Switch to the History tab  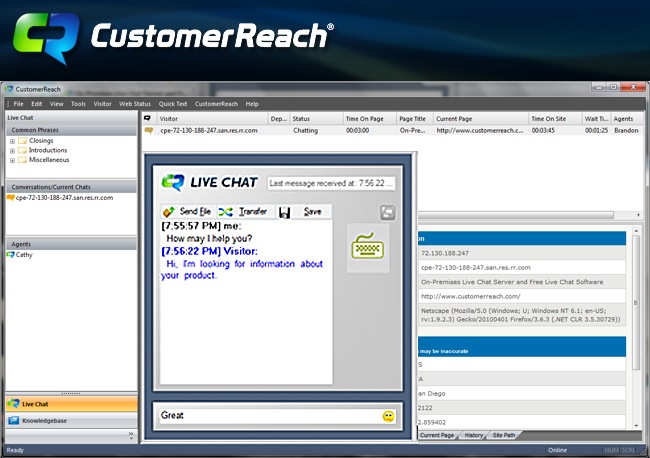point(474,435)
